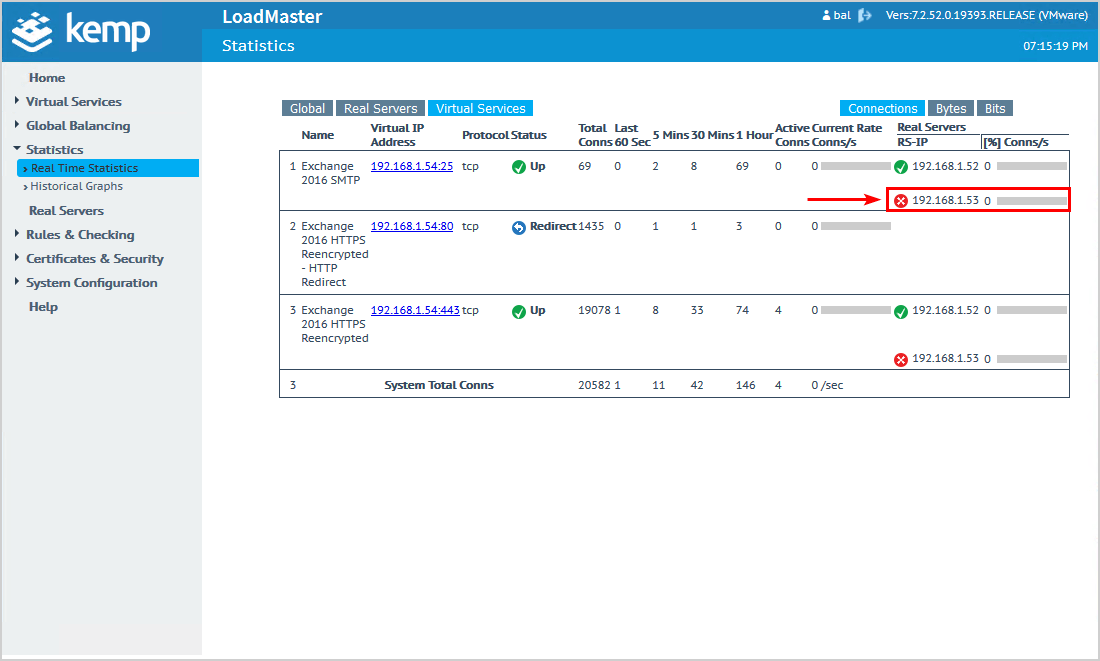The height and width of the screenshot is (661, 1100).
Task: Click total conns value "19078"
Action: click(x=594, y=310)
